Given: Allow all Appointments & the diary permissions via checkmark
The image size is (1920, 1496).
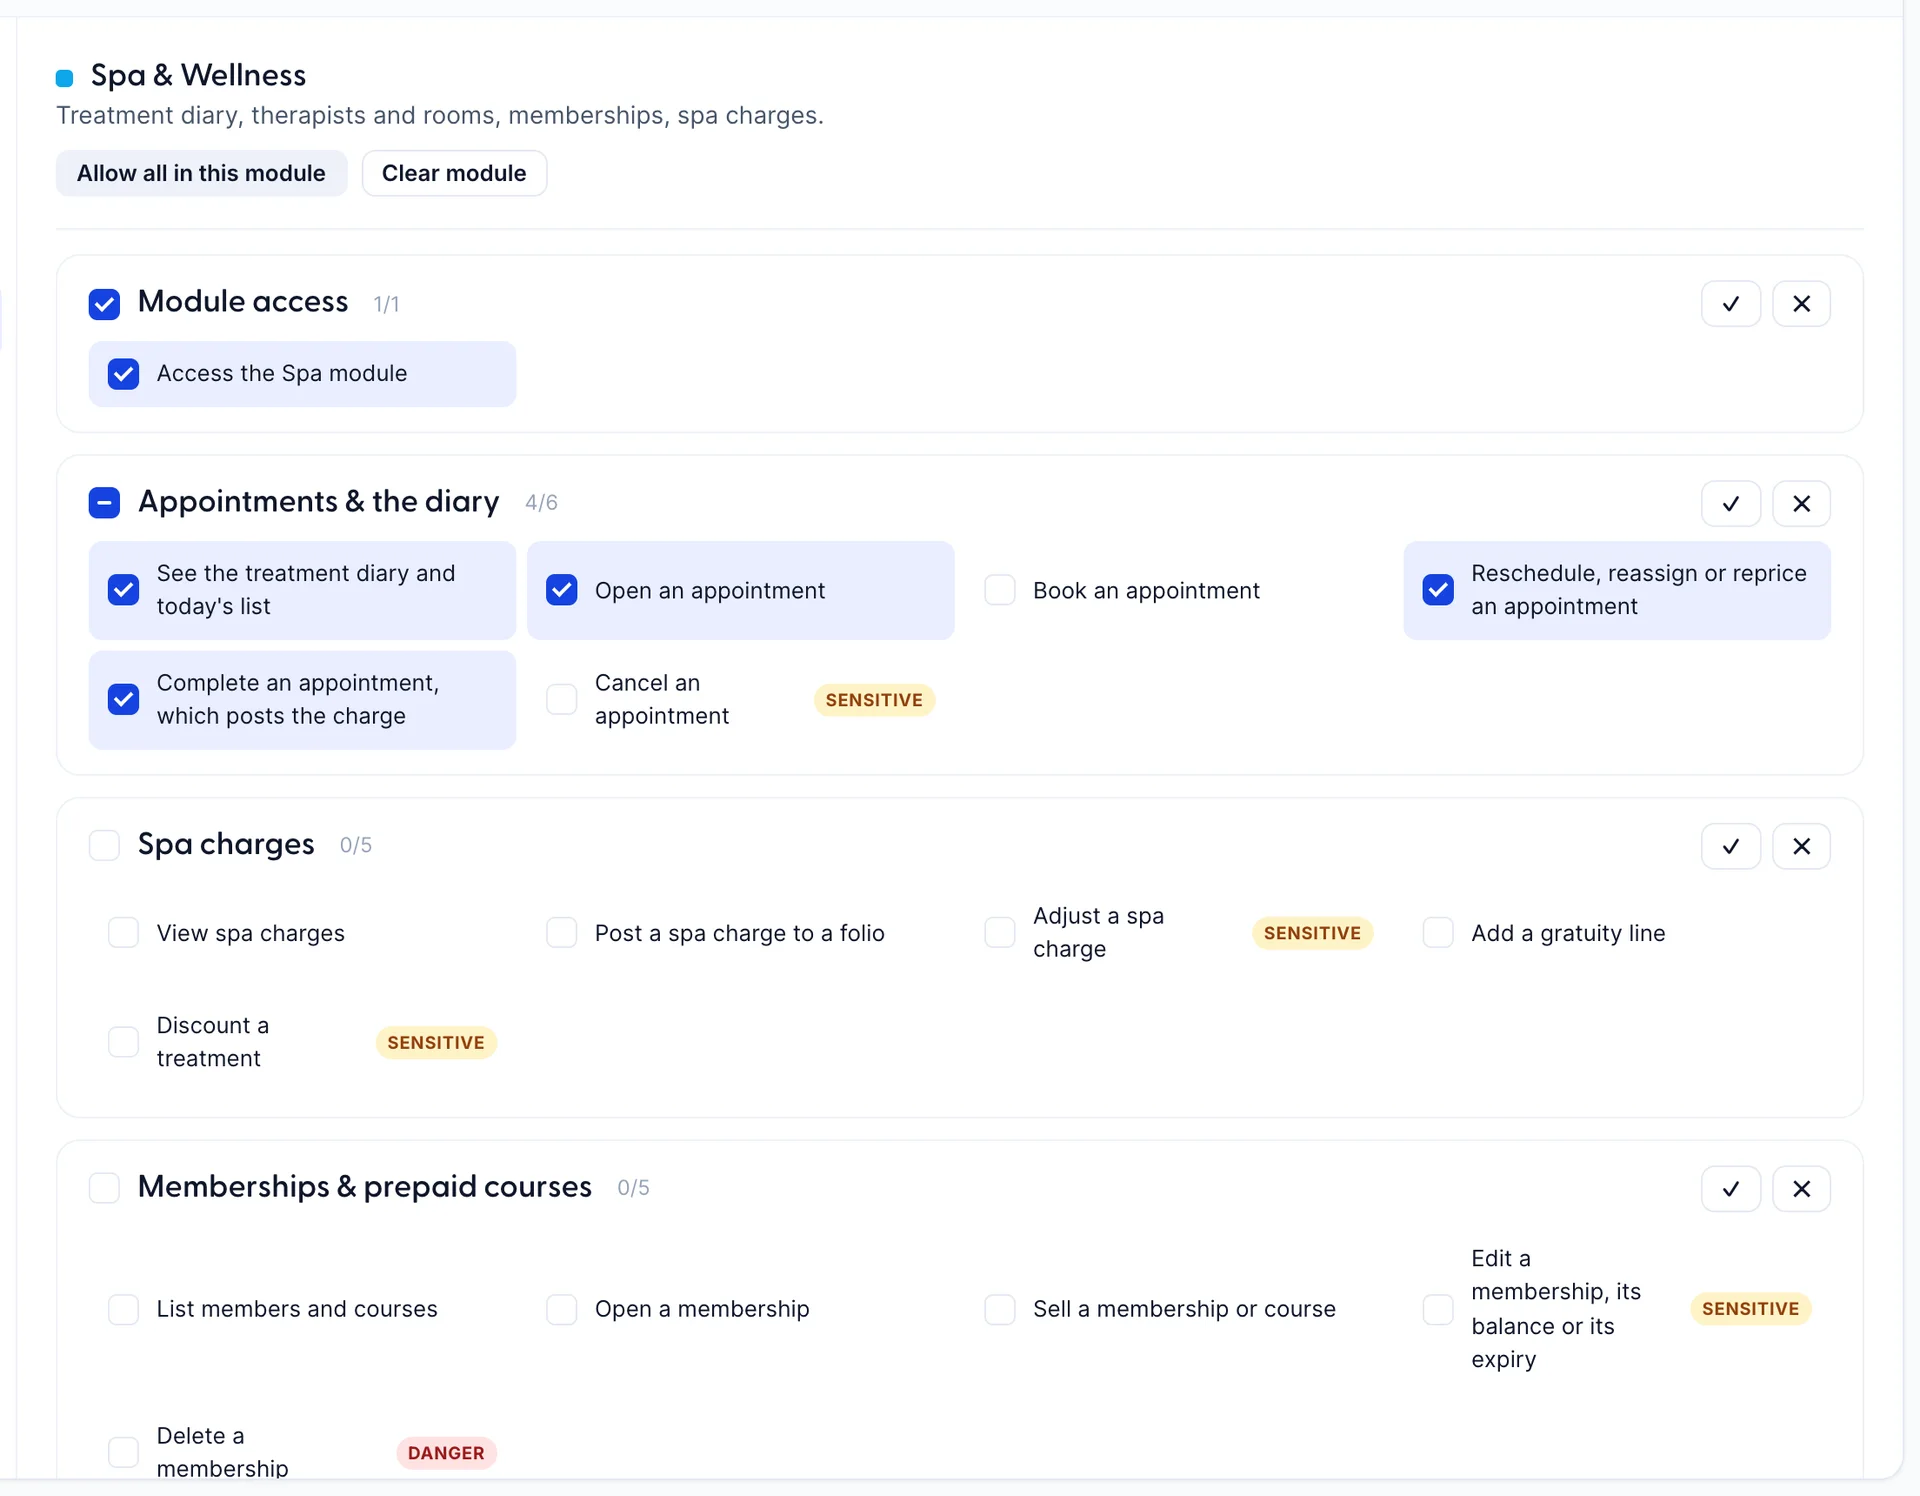Looking at the screenshot, I should click(1730, 504).
